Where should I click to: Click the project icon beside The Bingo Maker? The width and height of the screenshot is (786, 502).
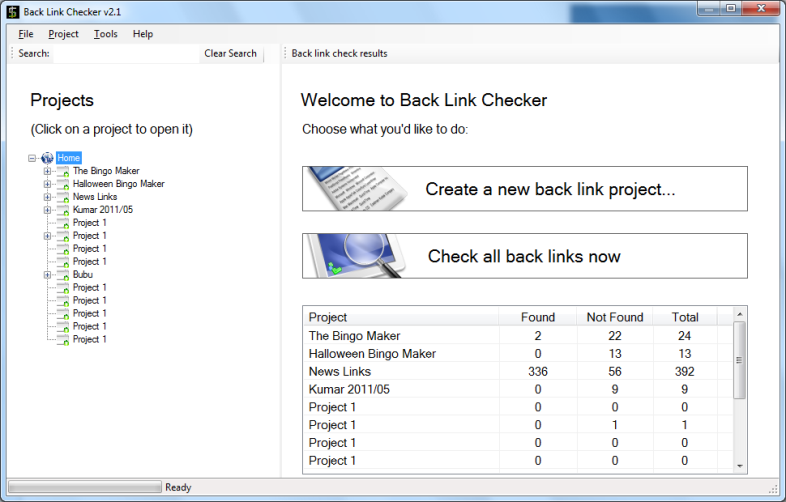63,172
